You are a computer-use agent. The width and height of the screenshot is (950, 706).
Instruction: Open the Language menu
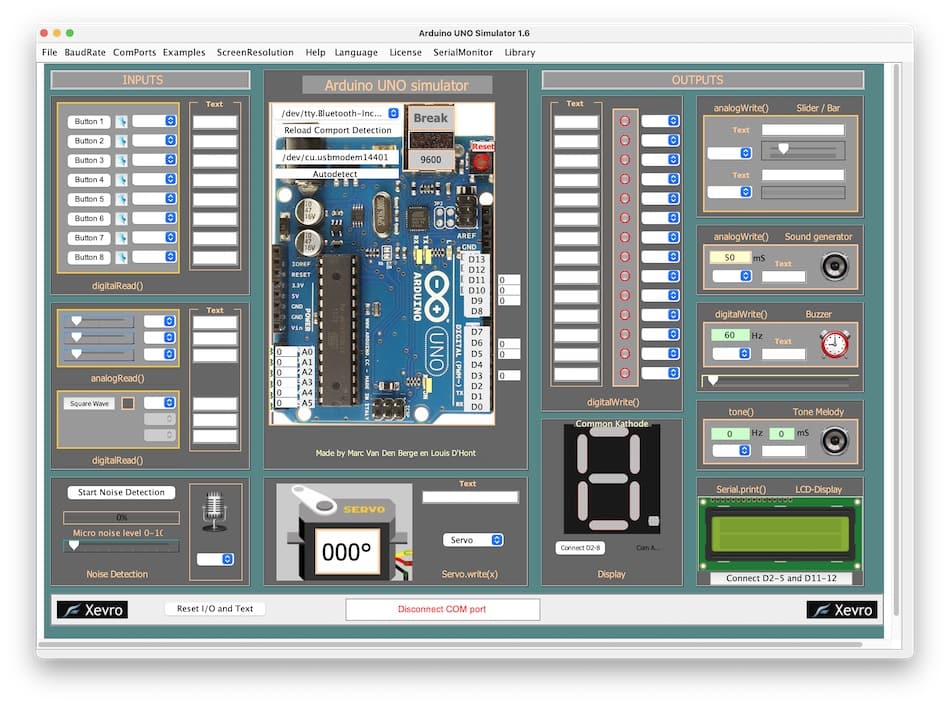356,53
